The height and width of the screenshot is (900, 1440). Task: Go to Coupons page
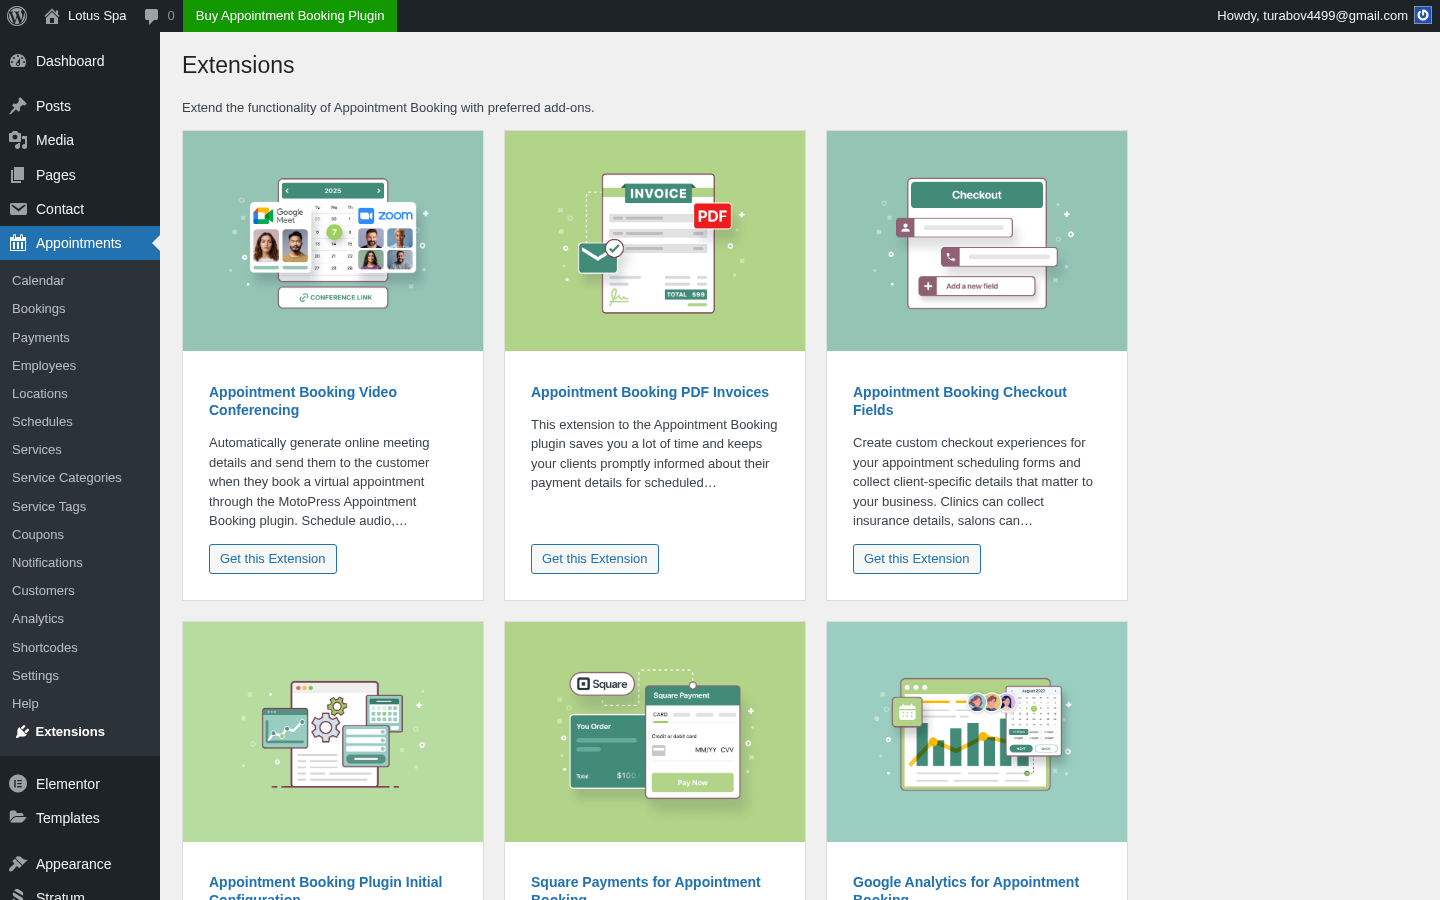38,535
